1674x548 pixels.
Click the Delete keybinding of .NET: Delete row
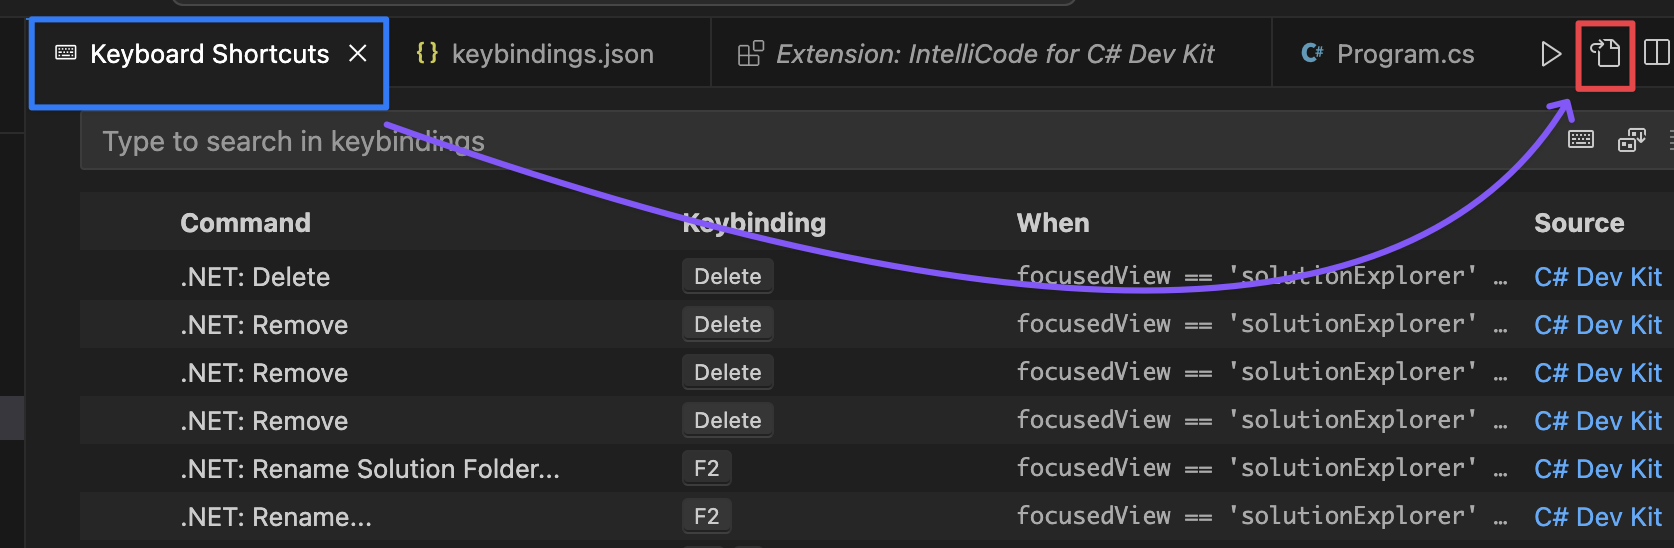(x=728, y=276)
